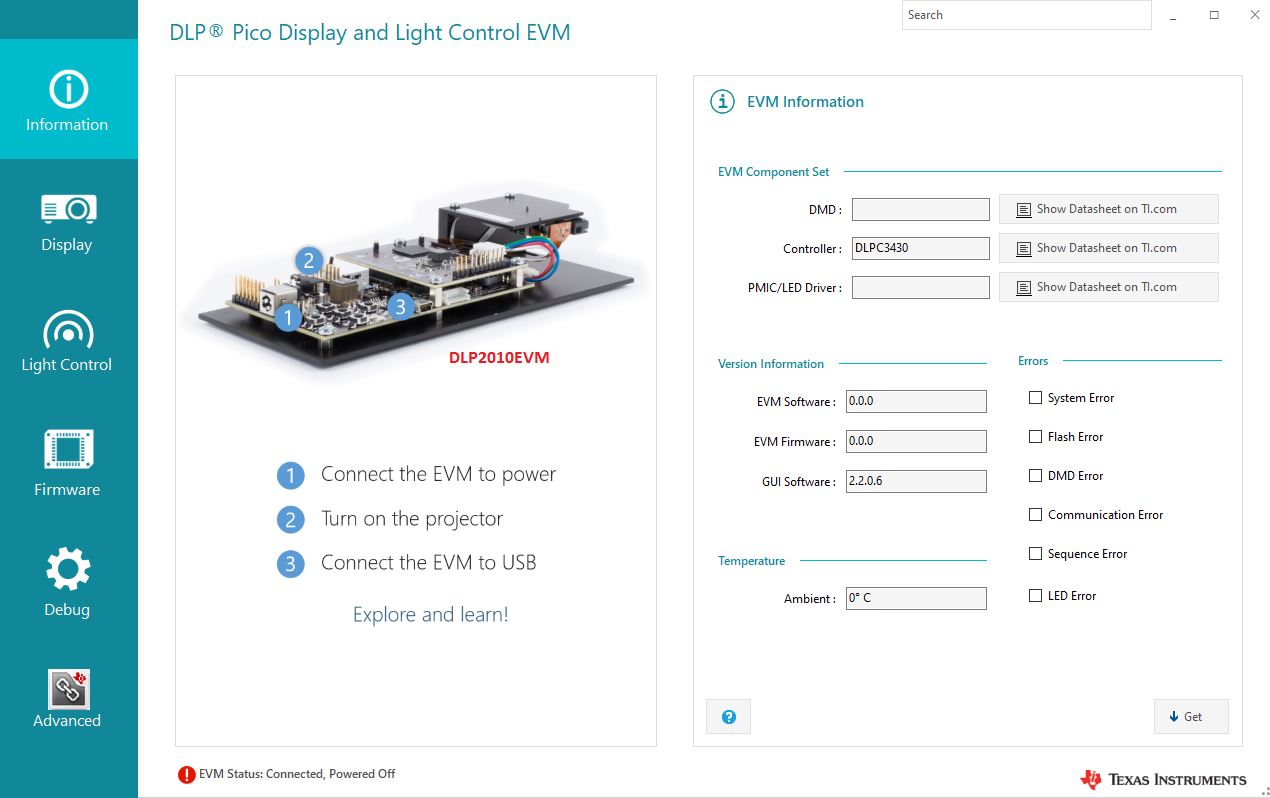1270x798 pixels.
Task: Click the DLP2010EVM board image
Action: [x=415, y=280]
